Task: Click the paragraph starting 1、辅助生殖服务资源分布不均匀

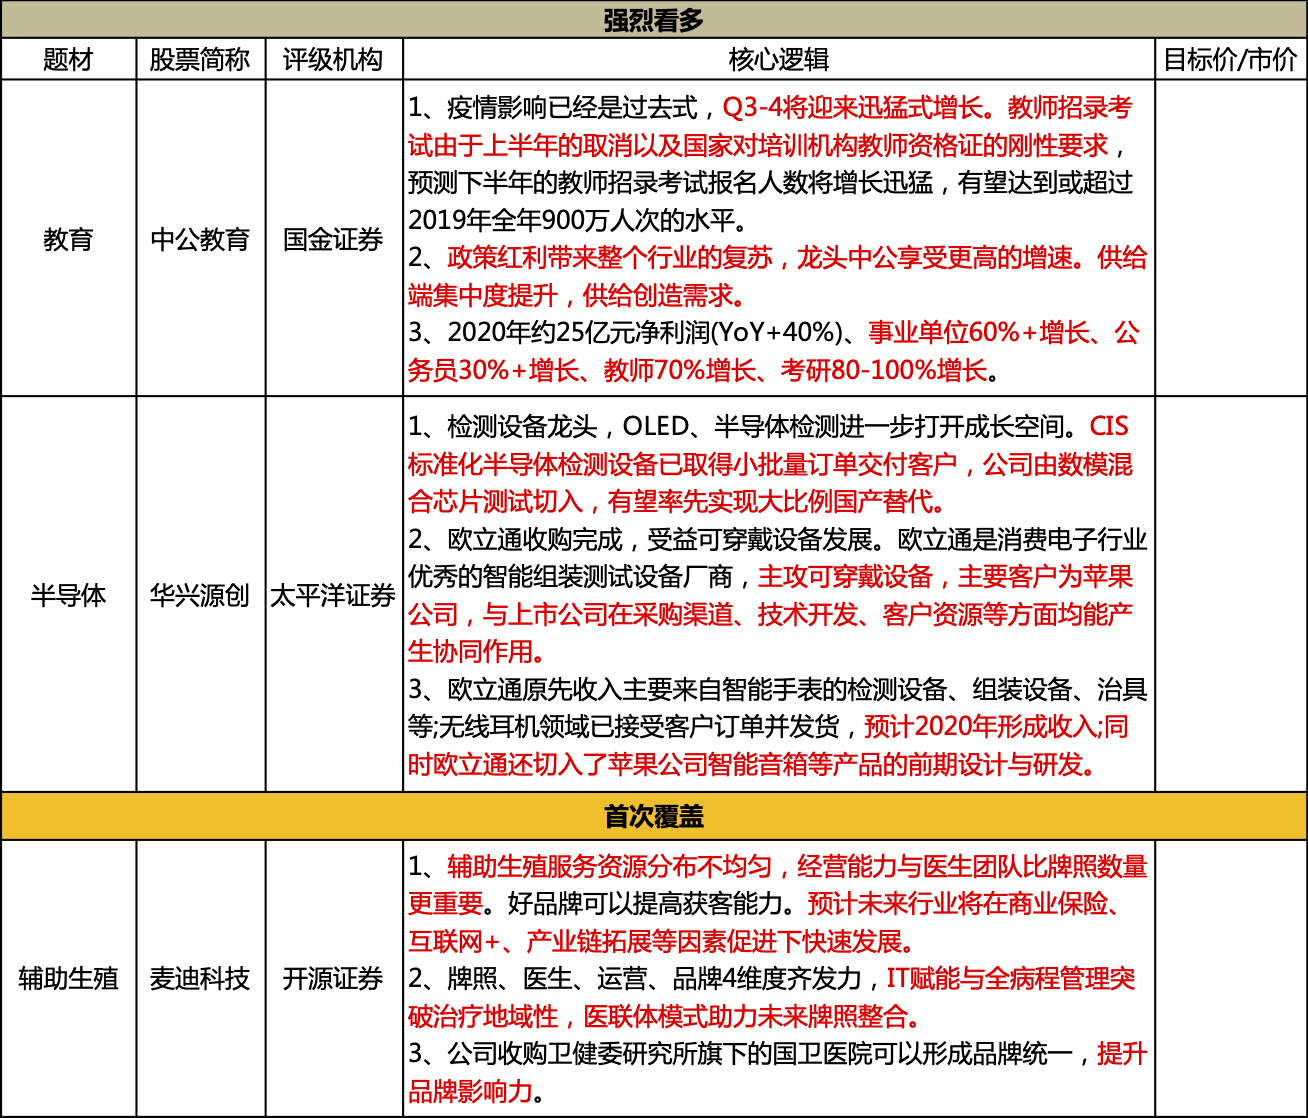Action: (x=777, y=904)
